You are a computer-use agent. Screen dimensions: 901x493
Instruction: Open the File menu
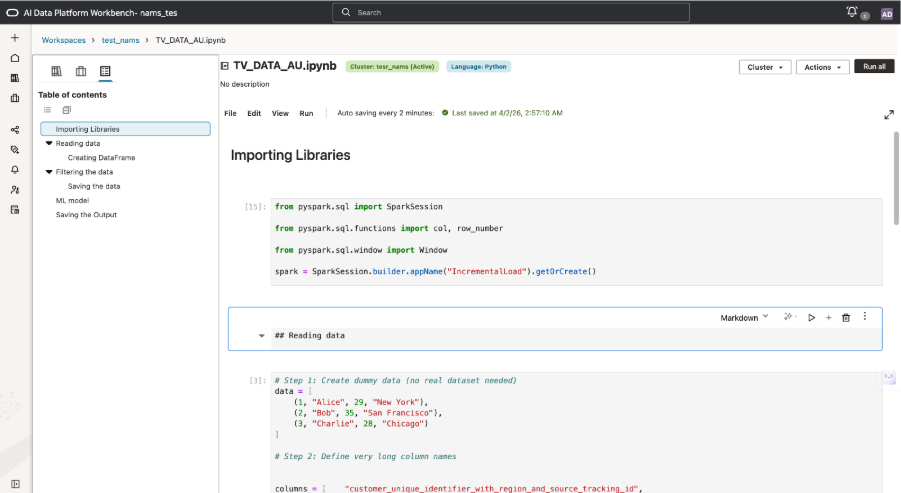click(230, 113)
